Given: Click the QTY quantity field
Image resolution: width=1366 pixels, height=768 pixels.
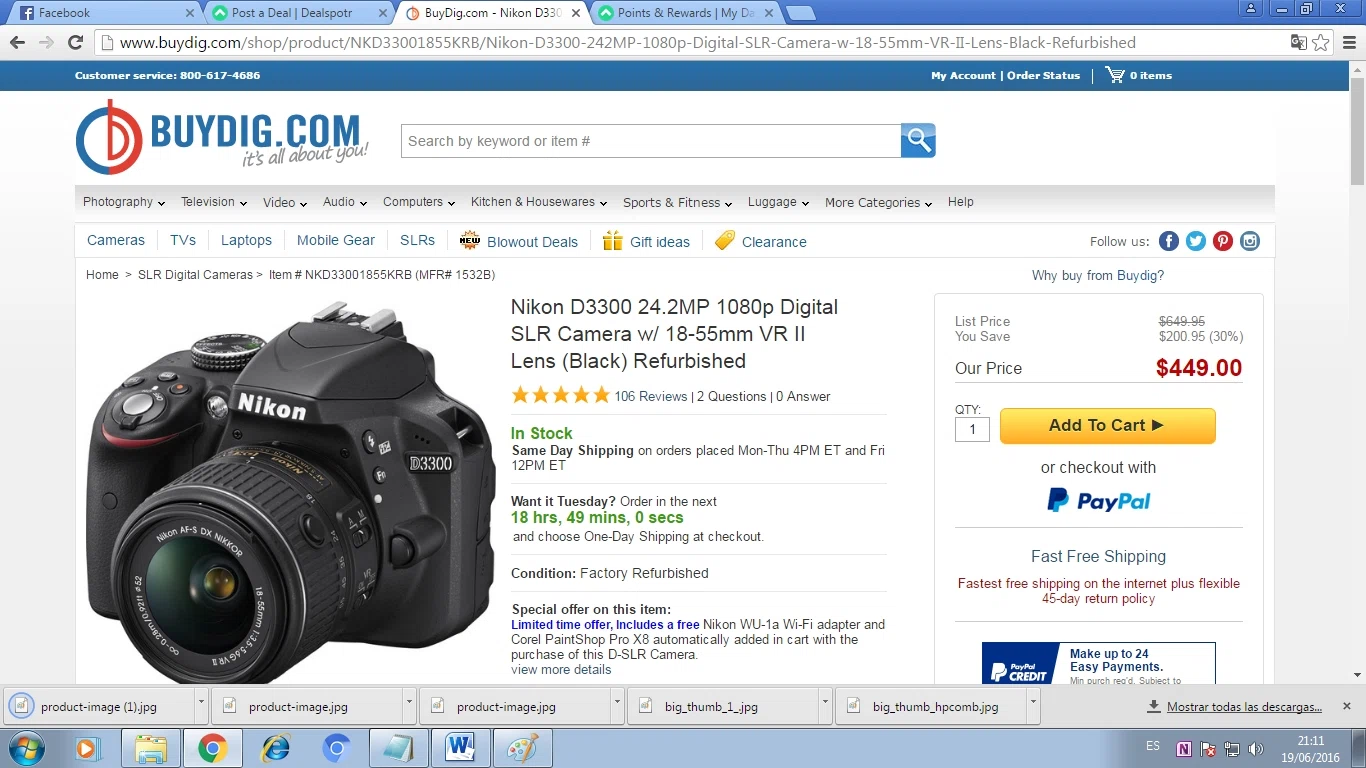Looking at the screenshot, I should [x=972, y=429].
